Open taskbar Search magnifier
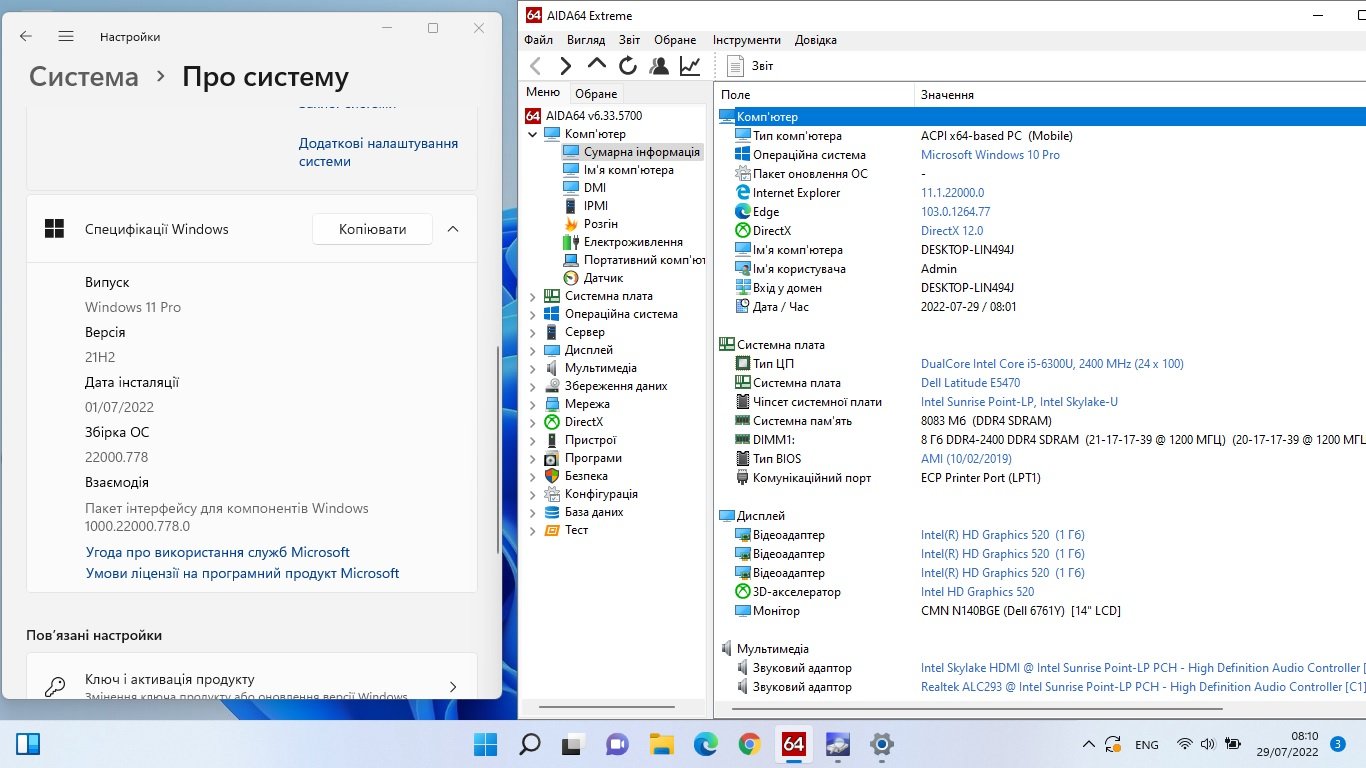 [530, 744]
